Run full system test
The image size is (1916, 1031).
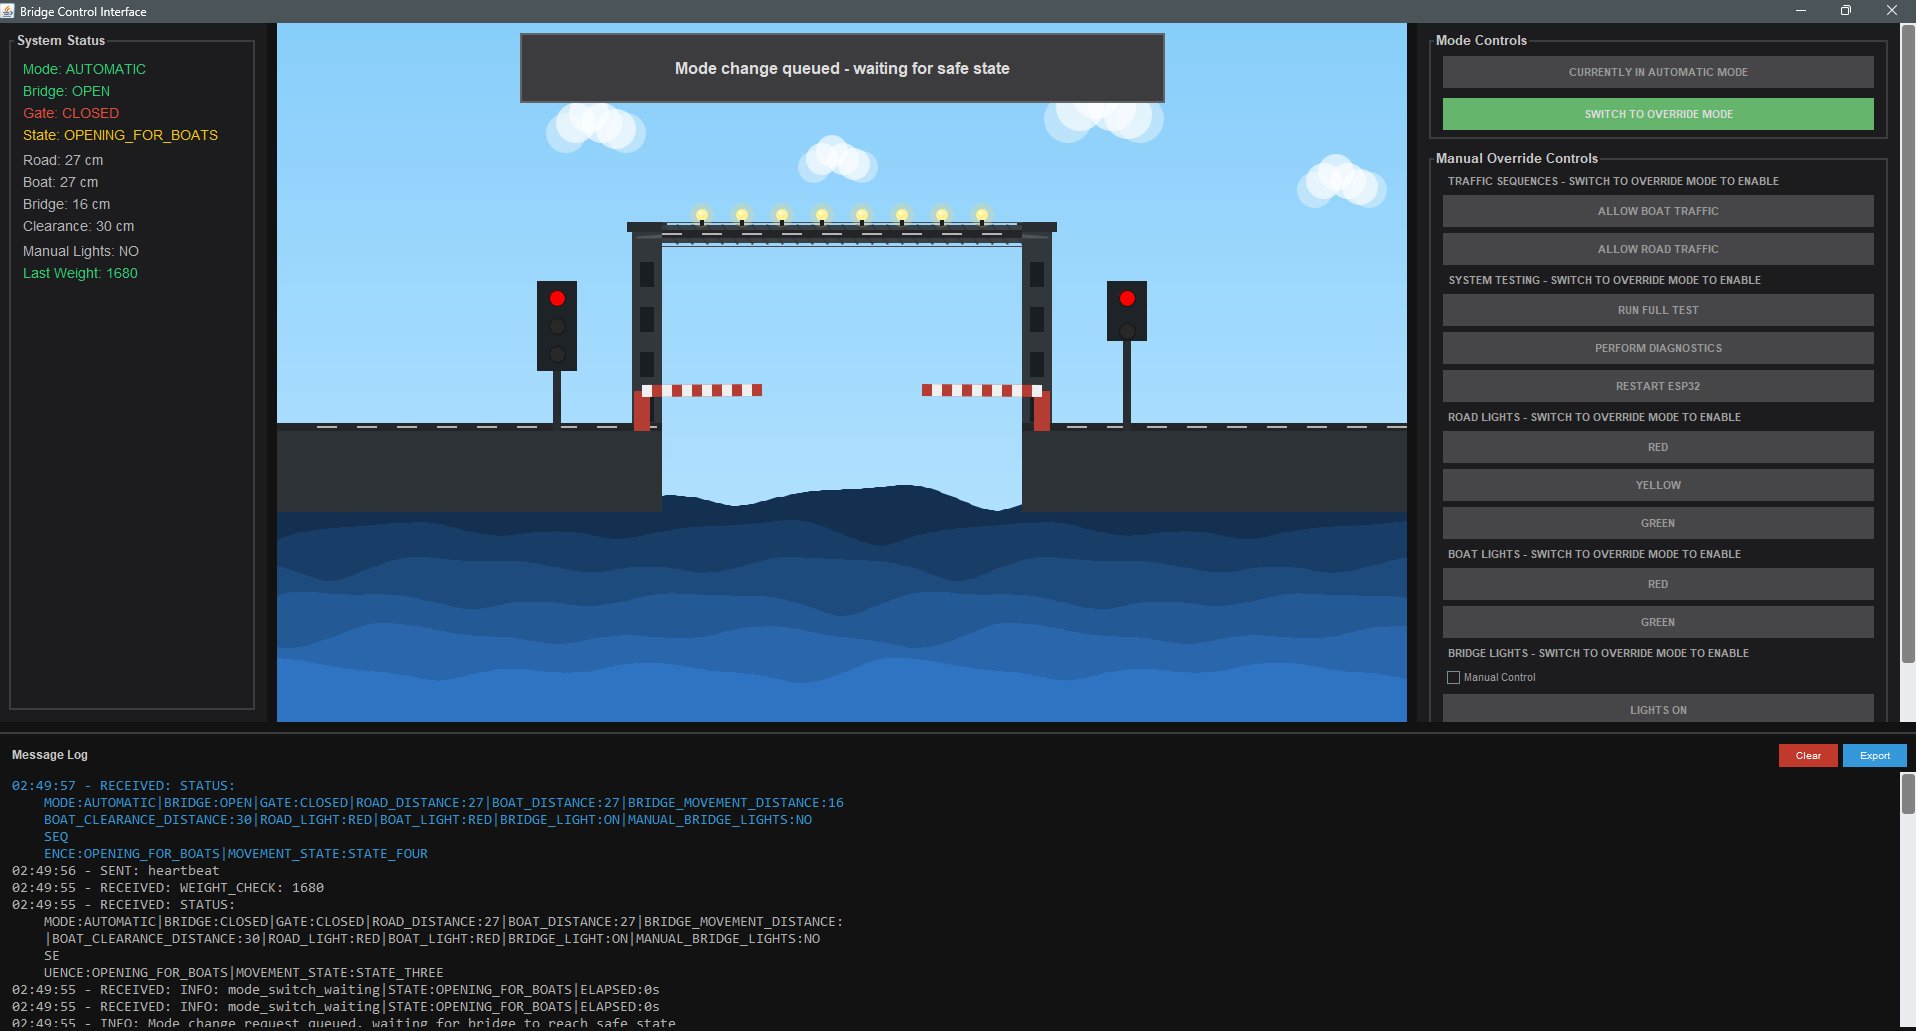pyautogui.click(x=1657, y=310)
